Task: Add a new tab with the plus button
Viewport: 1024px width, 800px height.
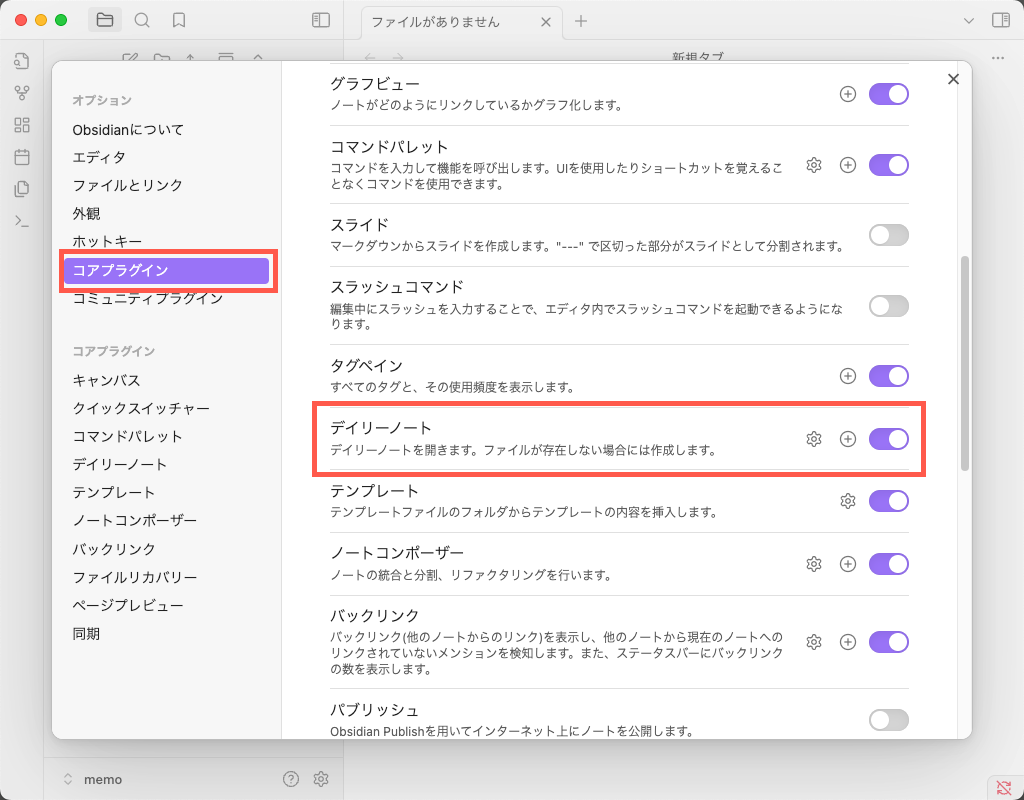Action: tap(581, 22)
